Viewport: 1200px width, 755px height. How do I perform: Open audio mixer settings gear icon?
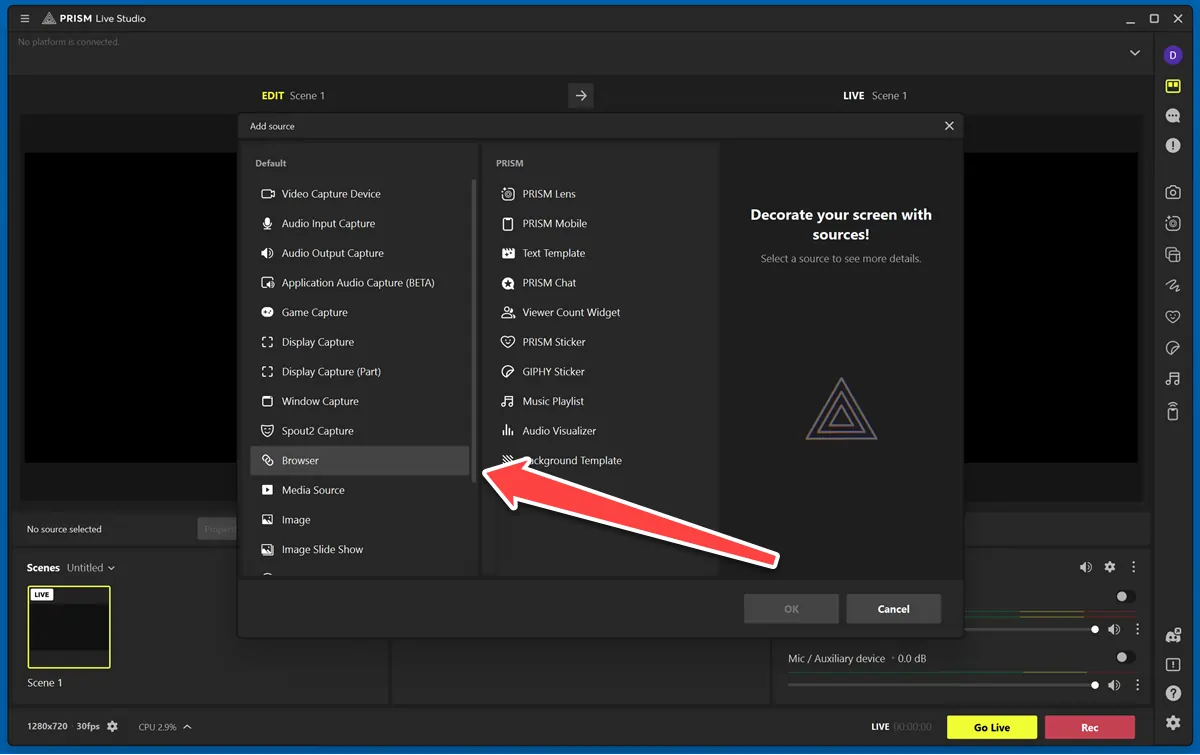coord(1109,567)
